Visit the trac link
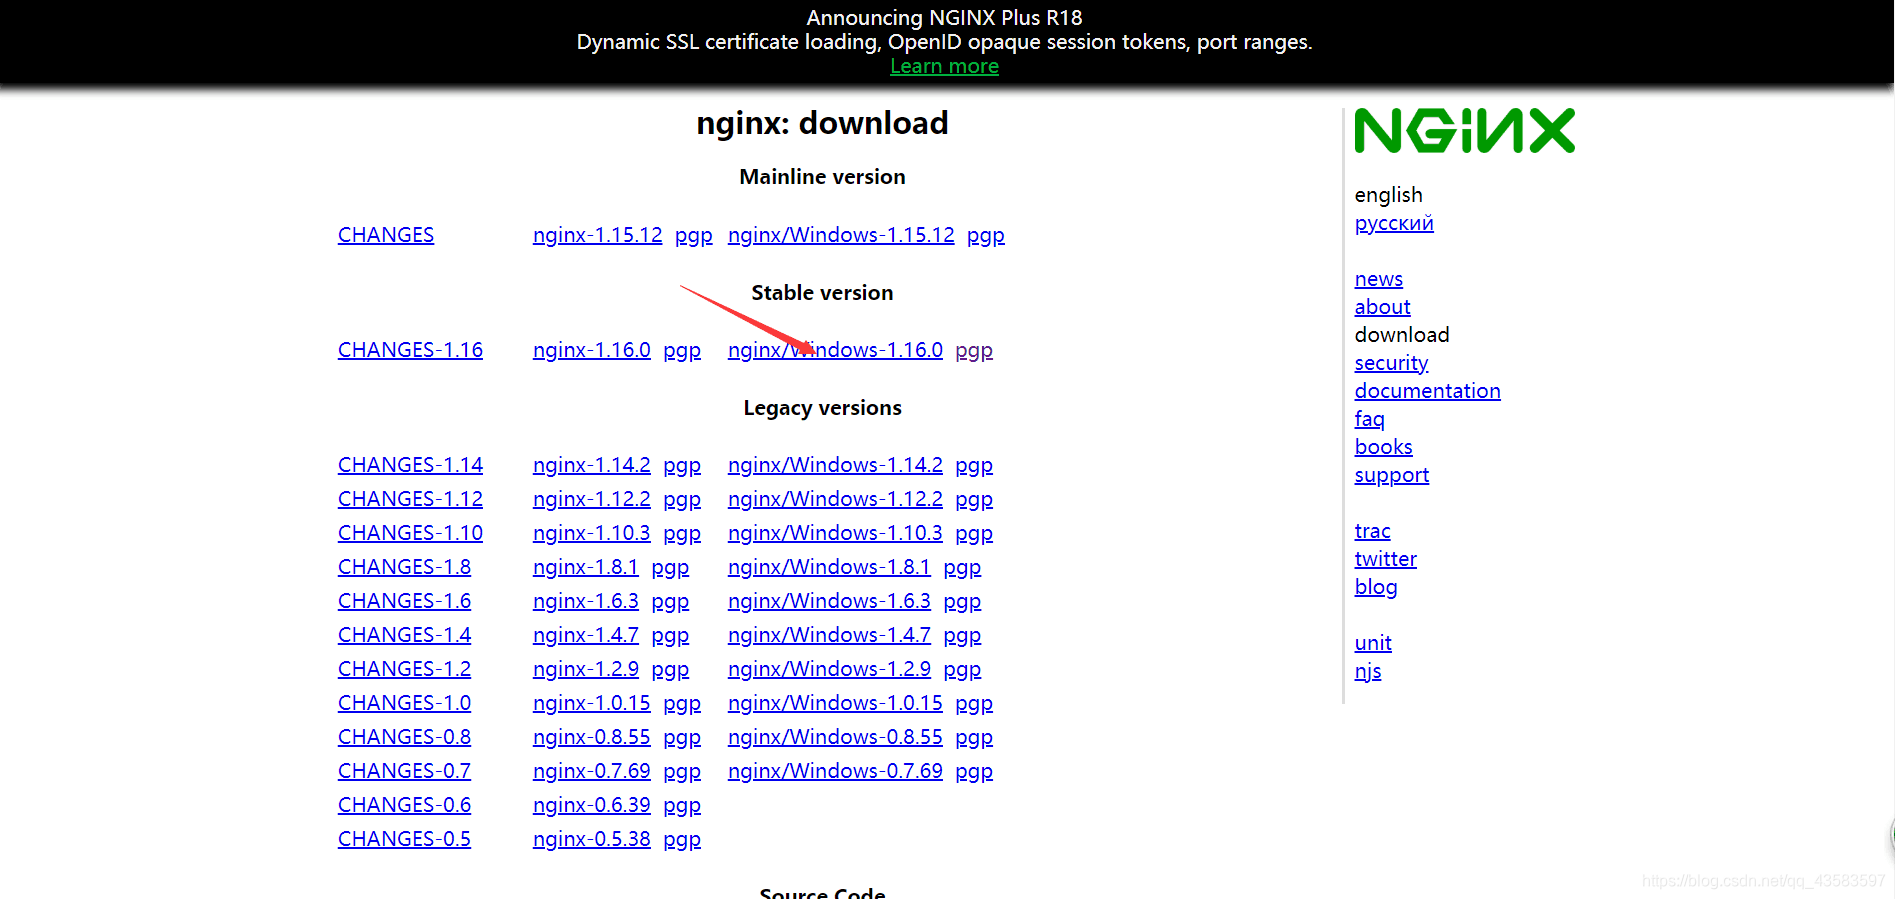The image size is (1895, 899). tap(1372, 531)
